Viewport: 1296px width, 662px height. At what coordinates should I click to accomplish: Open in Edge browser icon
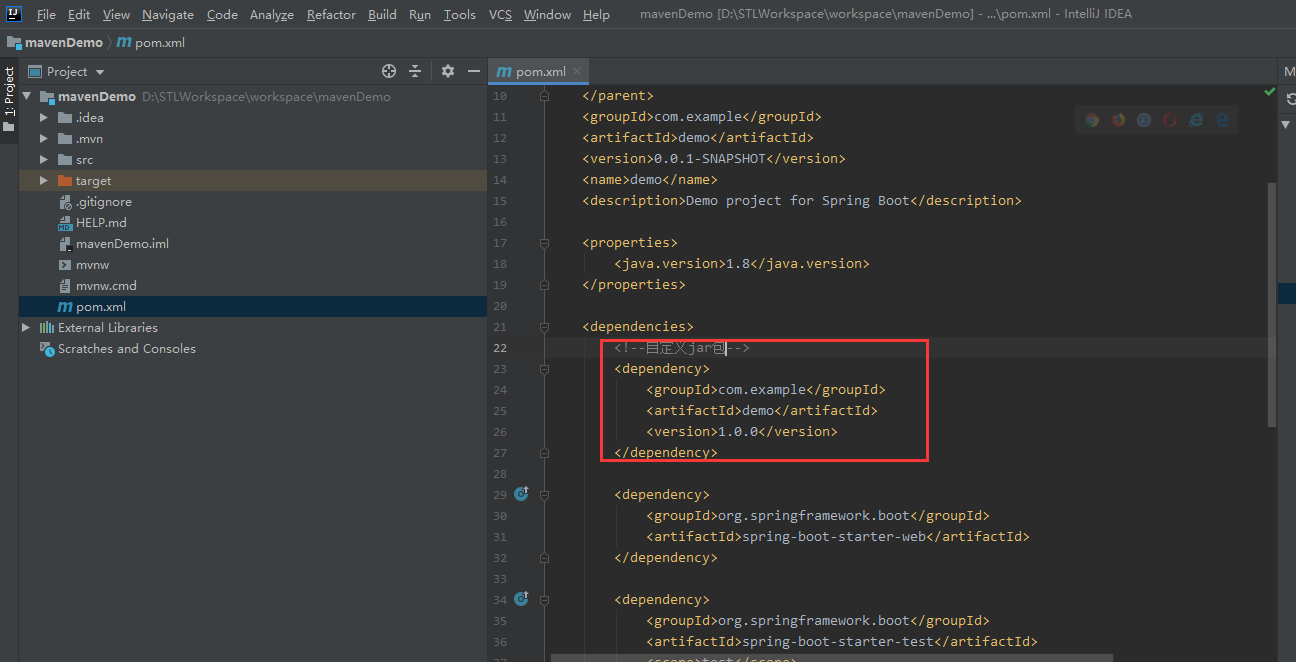[x=1222, y=120]
